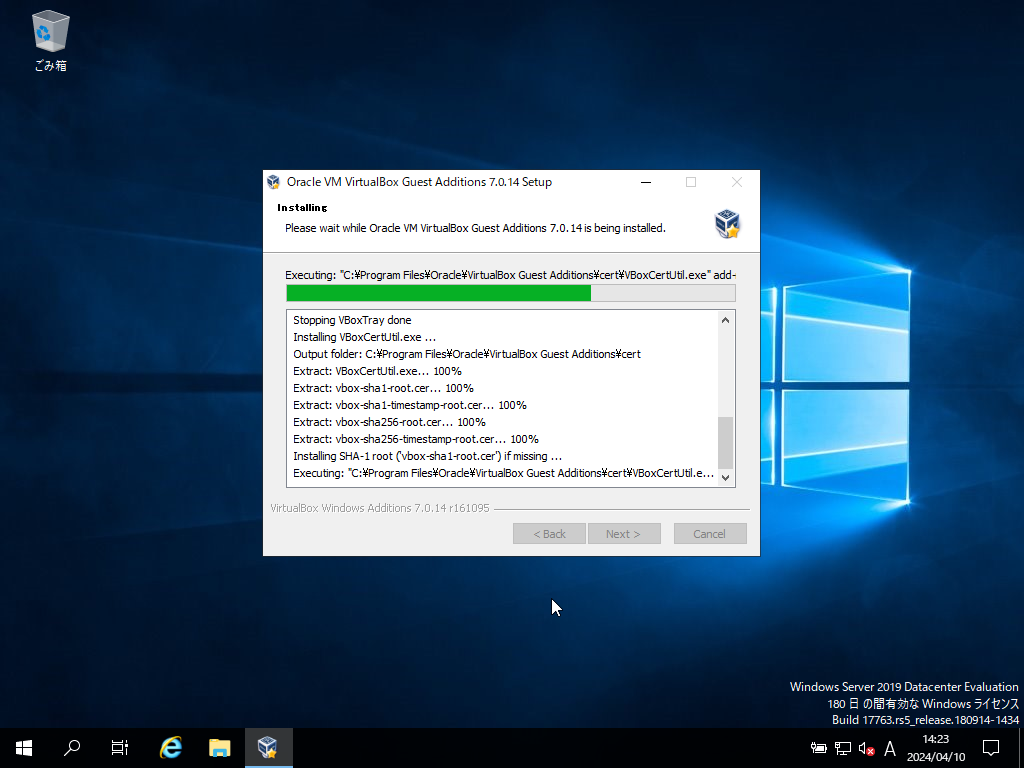Open taskbar search magnifier

coord(72,748)
